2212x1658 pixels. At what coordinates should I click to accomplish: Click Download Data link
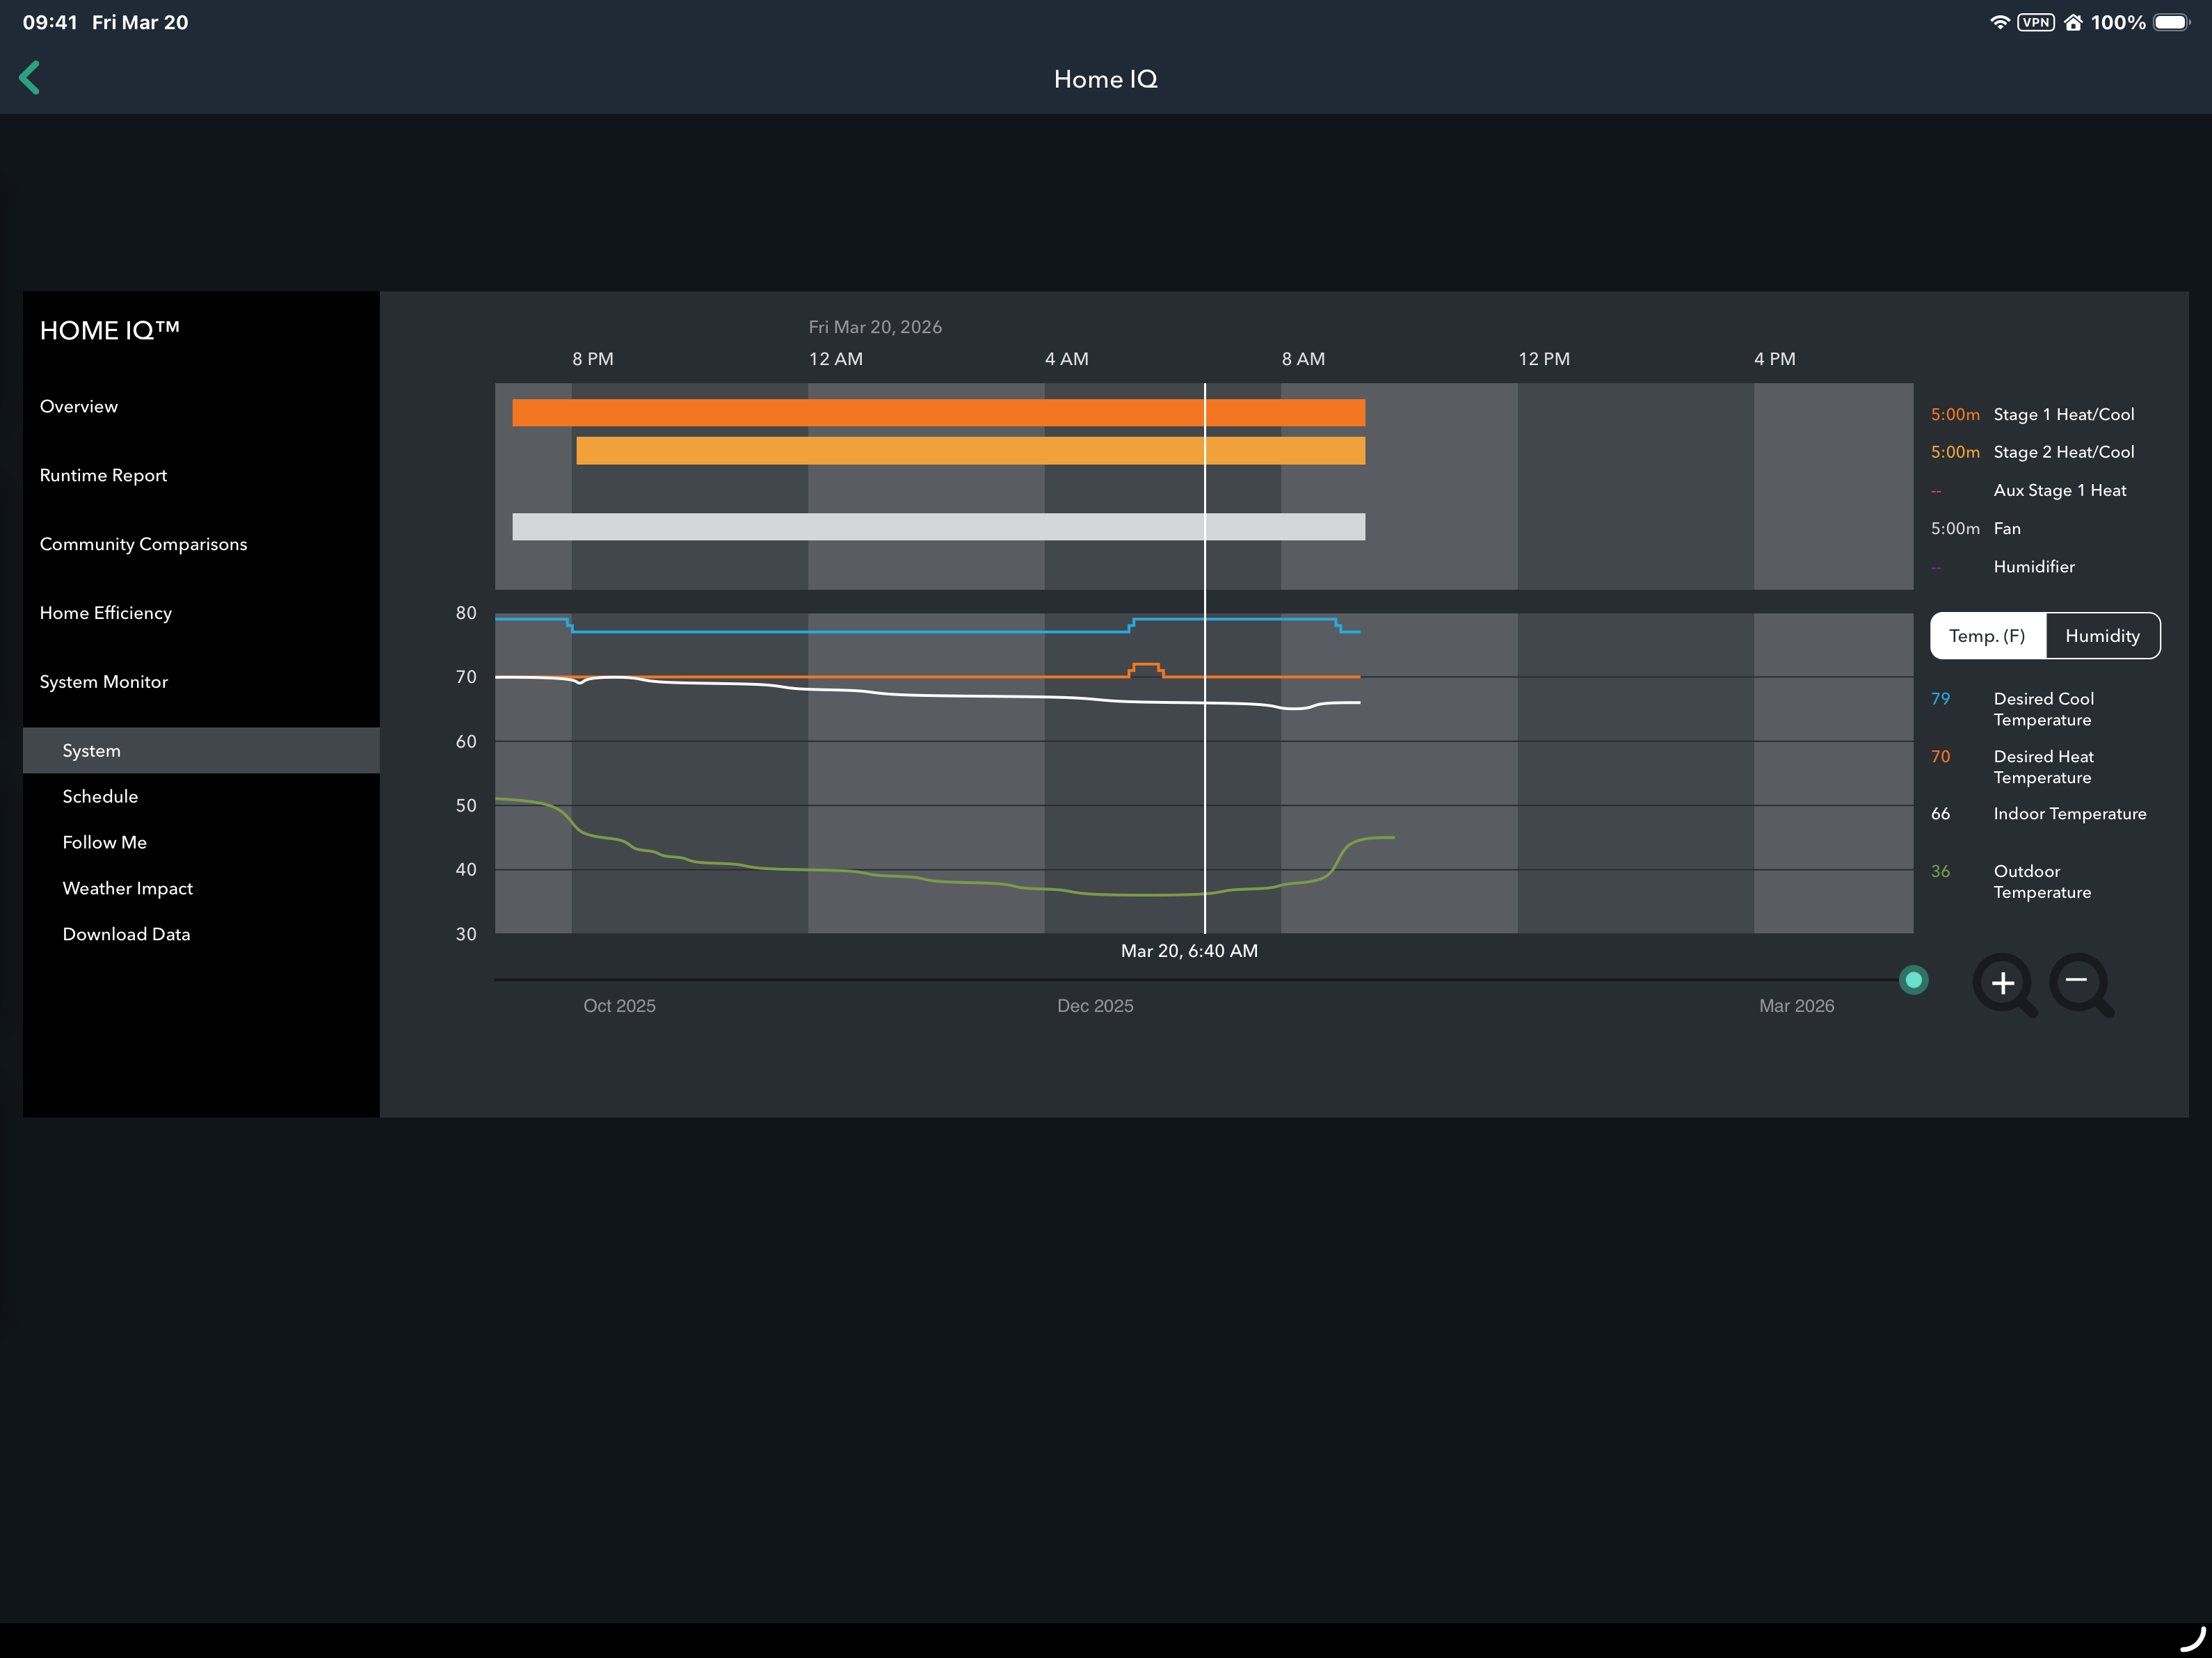126,934
